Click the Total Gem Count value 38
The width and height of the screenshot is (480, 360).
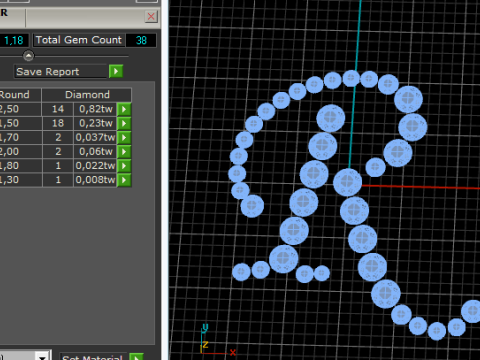(x=141, y=40)
